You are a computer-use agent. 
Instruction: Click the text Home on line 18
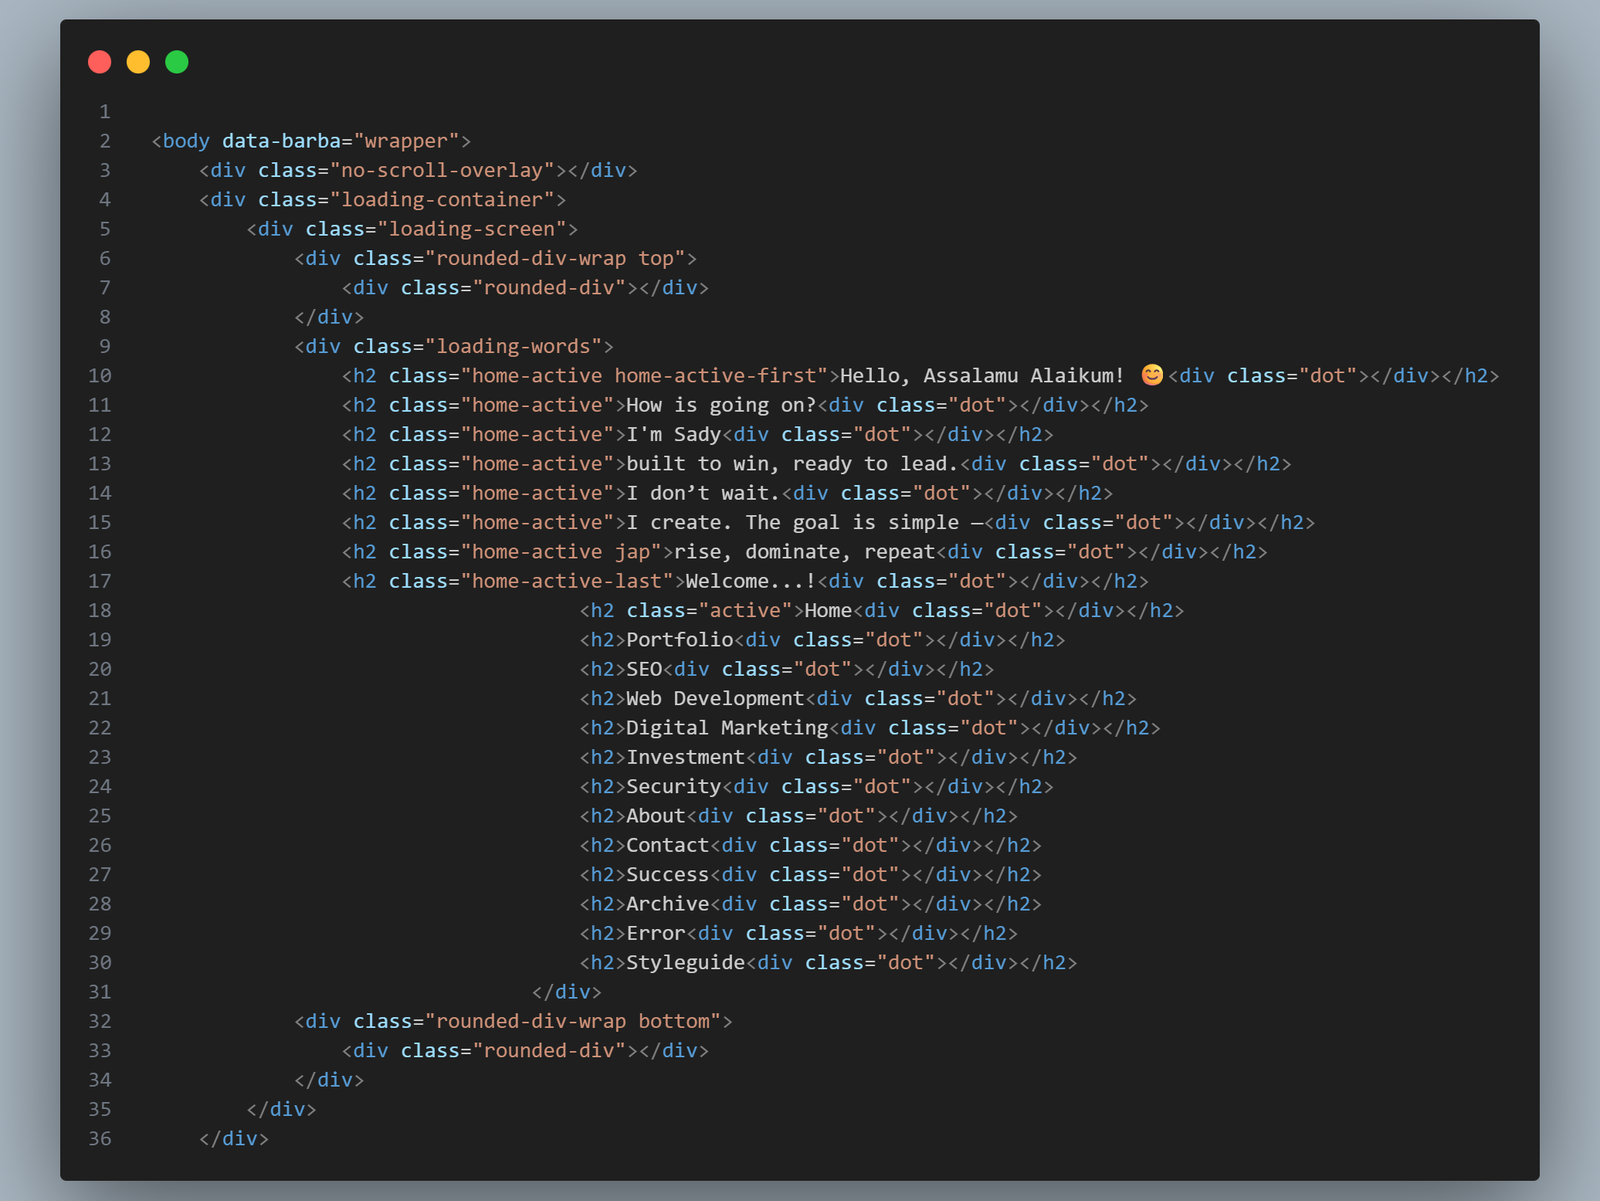pyautogui.click(x=828, y=610)
